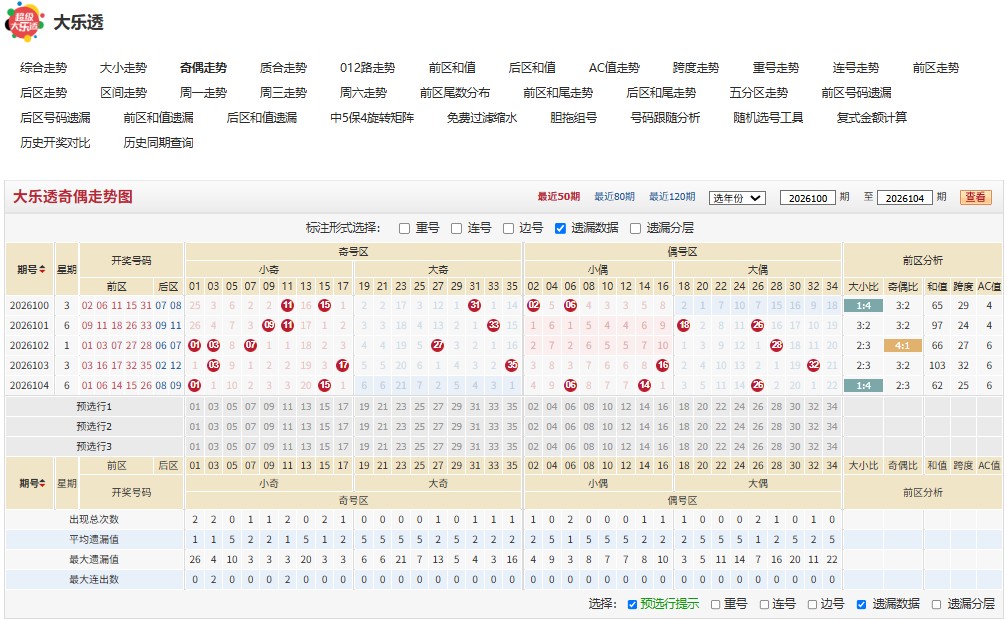Screen dimensions: 1007x619
Task: Open 连号走势 link
Action: (855, 67)
